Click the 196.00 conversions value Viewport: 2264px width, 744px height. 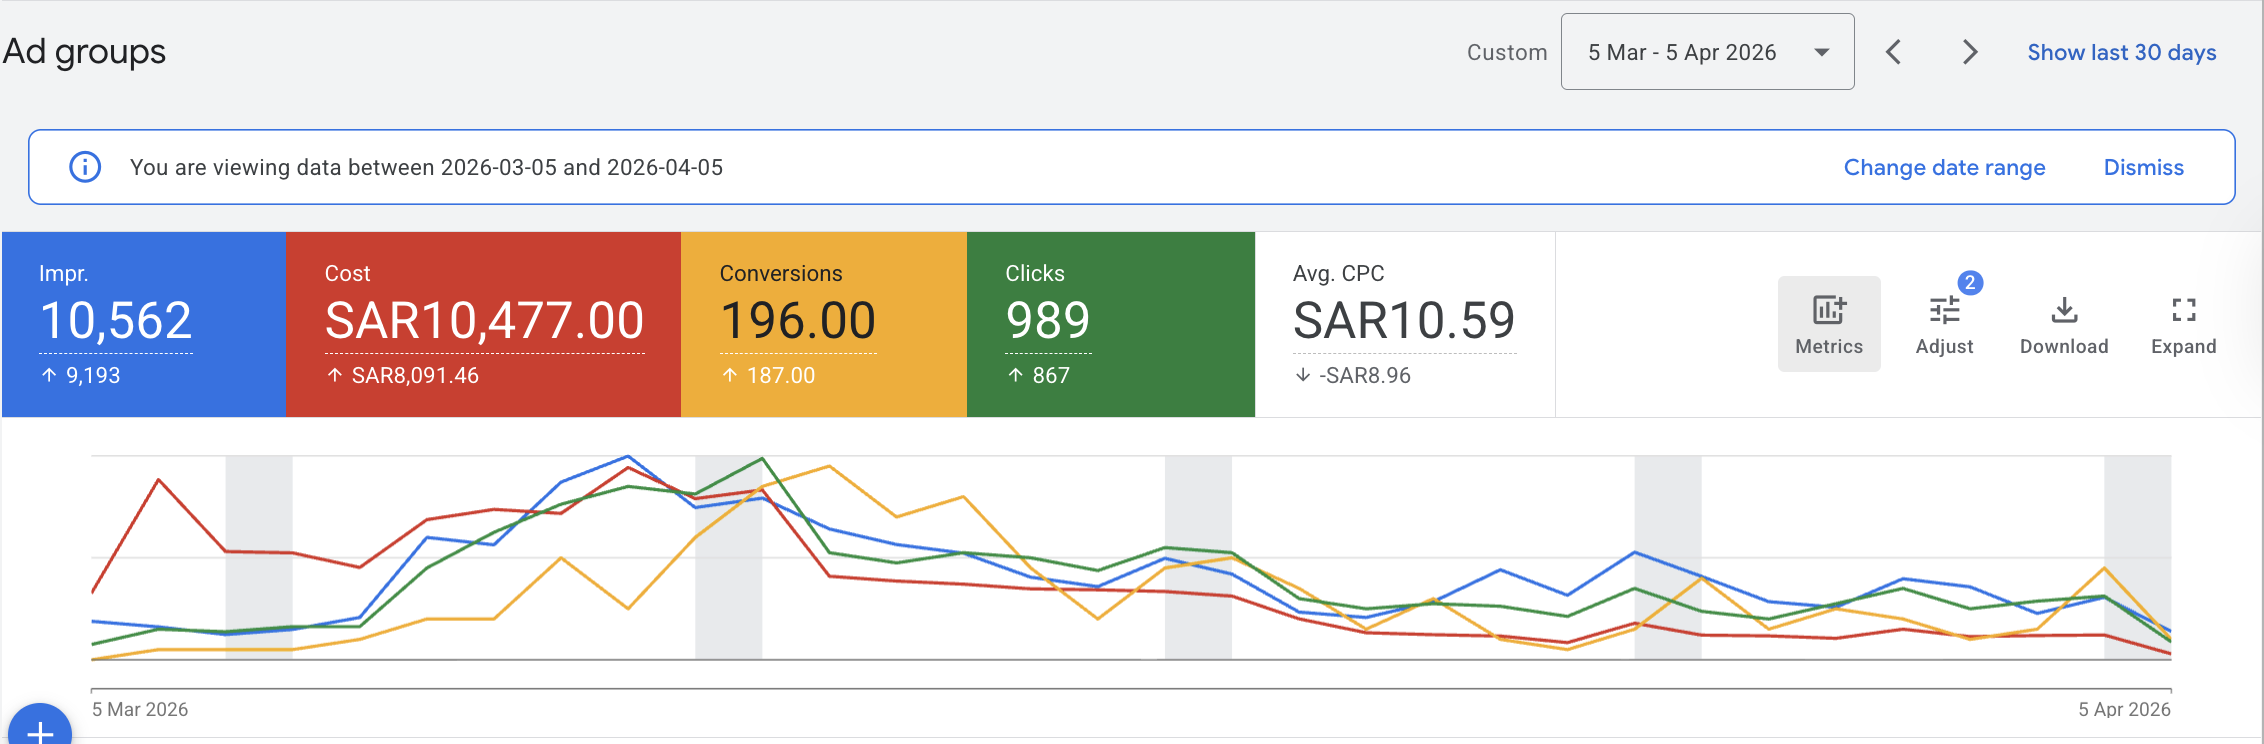point(798,321)
